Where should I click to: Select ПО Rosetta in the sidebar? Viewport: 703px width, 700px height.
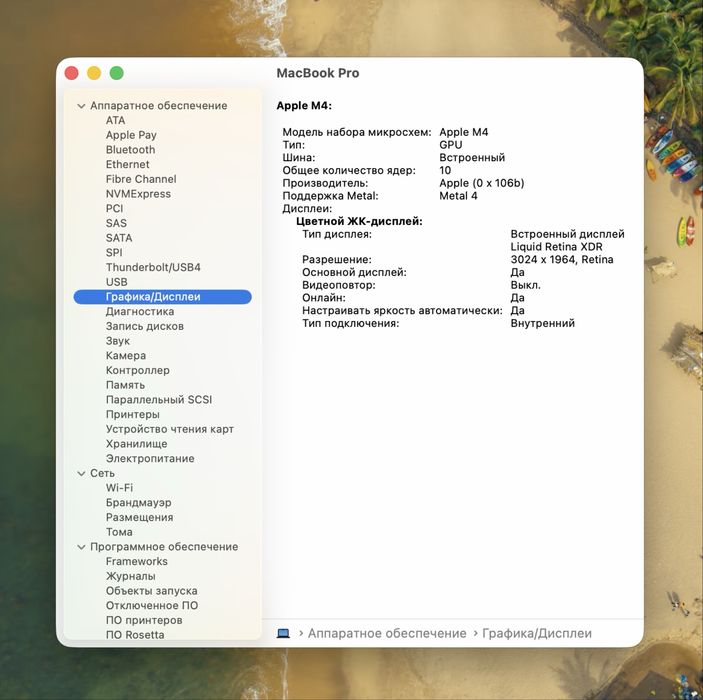pyautogui.click(x=135, y=635)
